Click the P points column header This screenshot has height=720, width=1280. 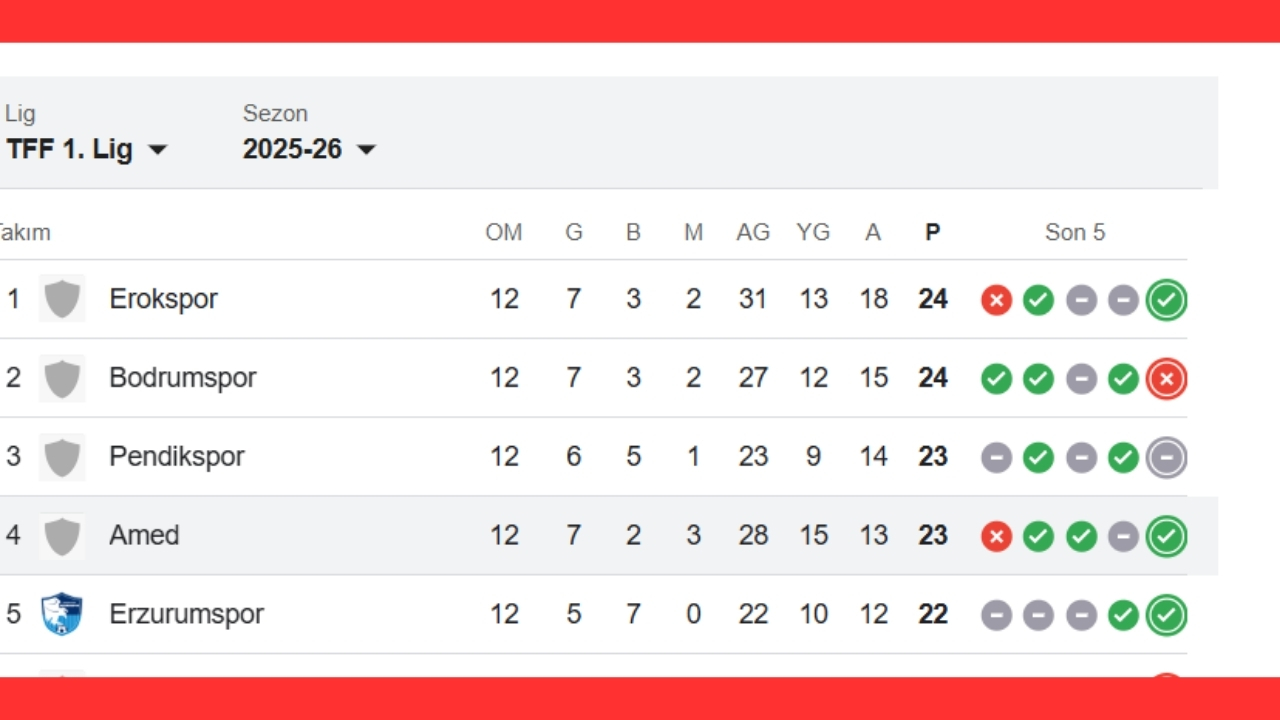933,233
